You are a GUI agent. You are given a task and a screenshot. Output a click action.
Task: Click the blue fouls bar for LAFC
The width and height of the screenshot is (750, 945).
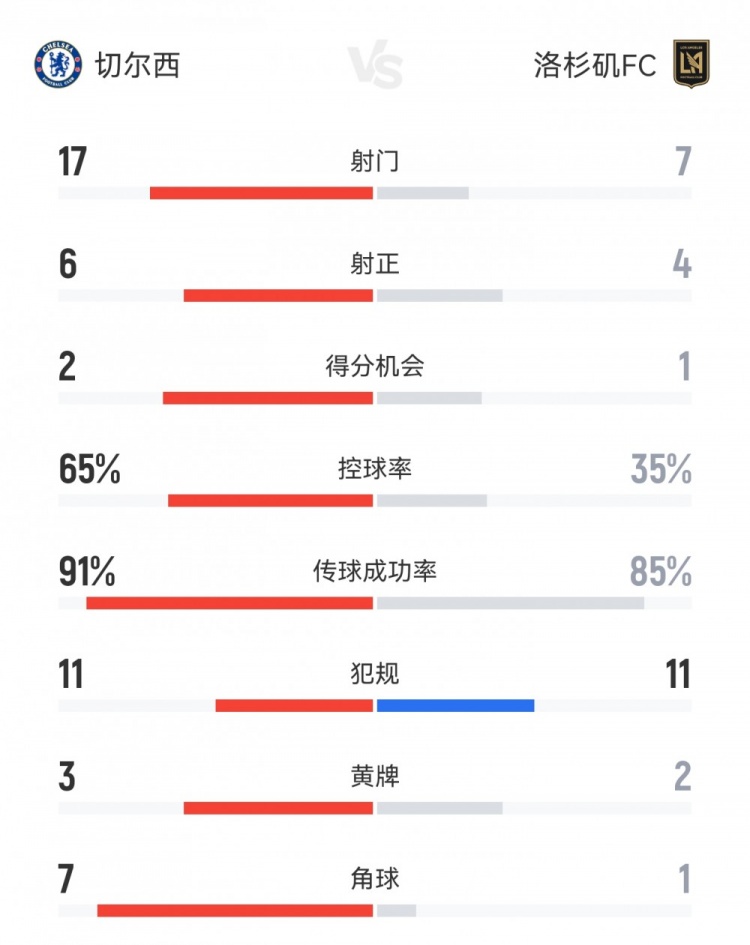click(x=455, y=705)
